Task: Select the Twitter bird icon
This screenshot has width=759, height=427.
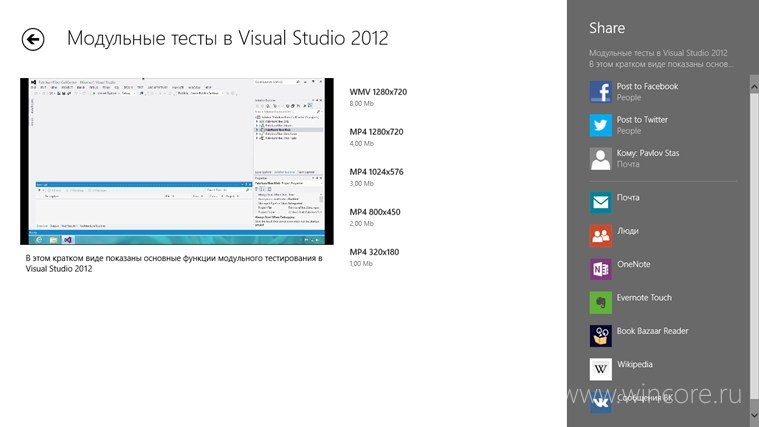Action: (x=601, y=125)
